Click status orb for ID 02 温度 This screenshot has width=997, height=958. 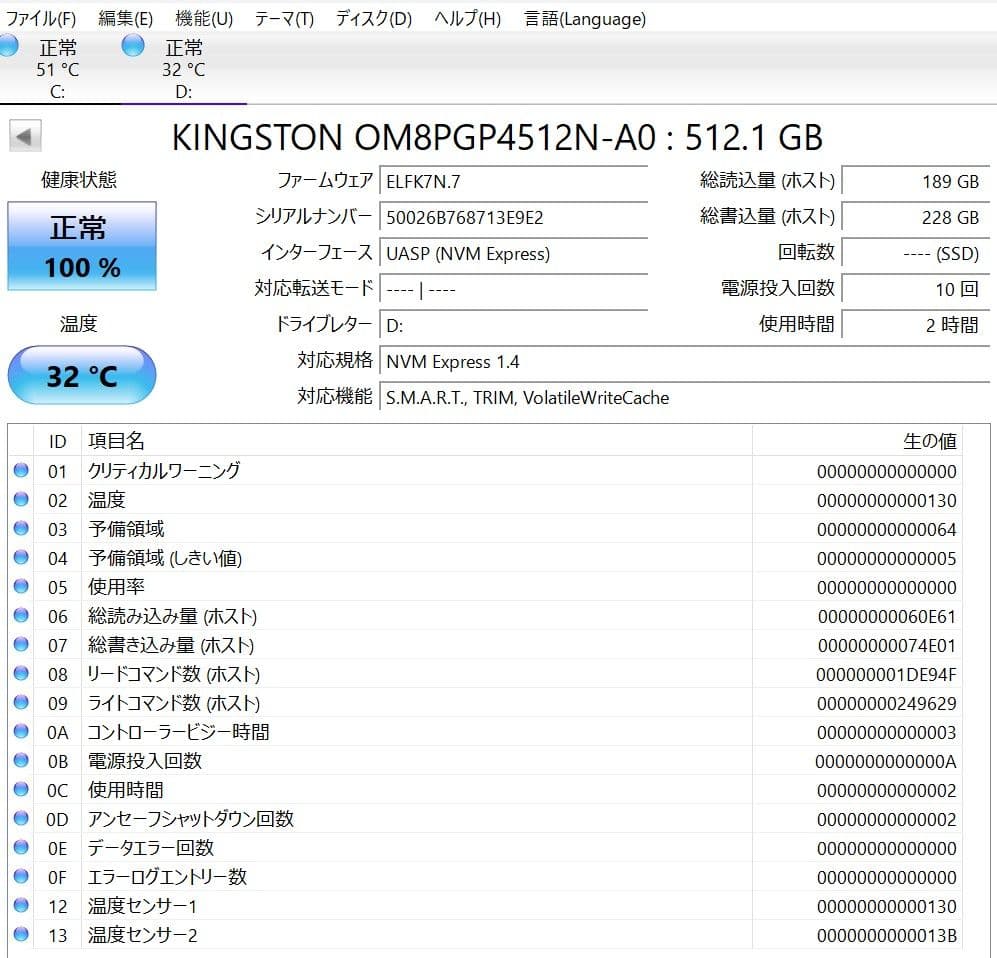point(21,500)
